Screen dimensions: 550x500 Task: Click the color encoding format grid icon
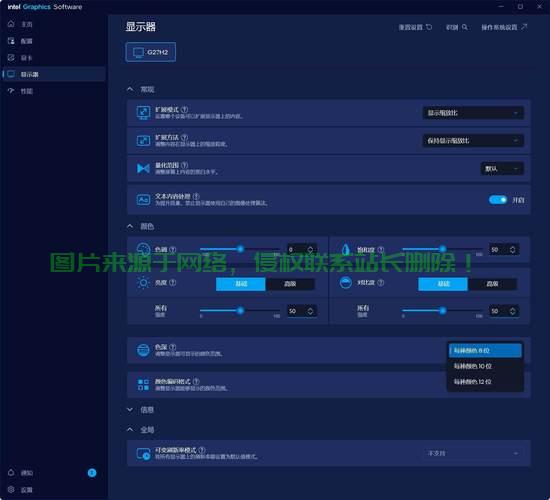143,385
